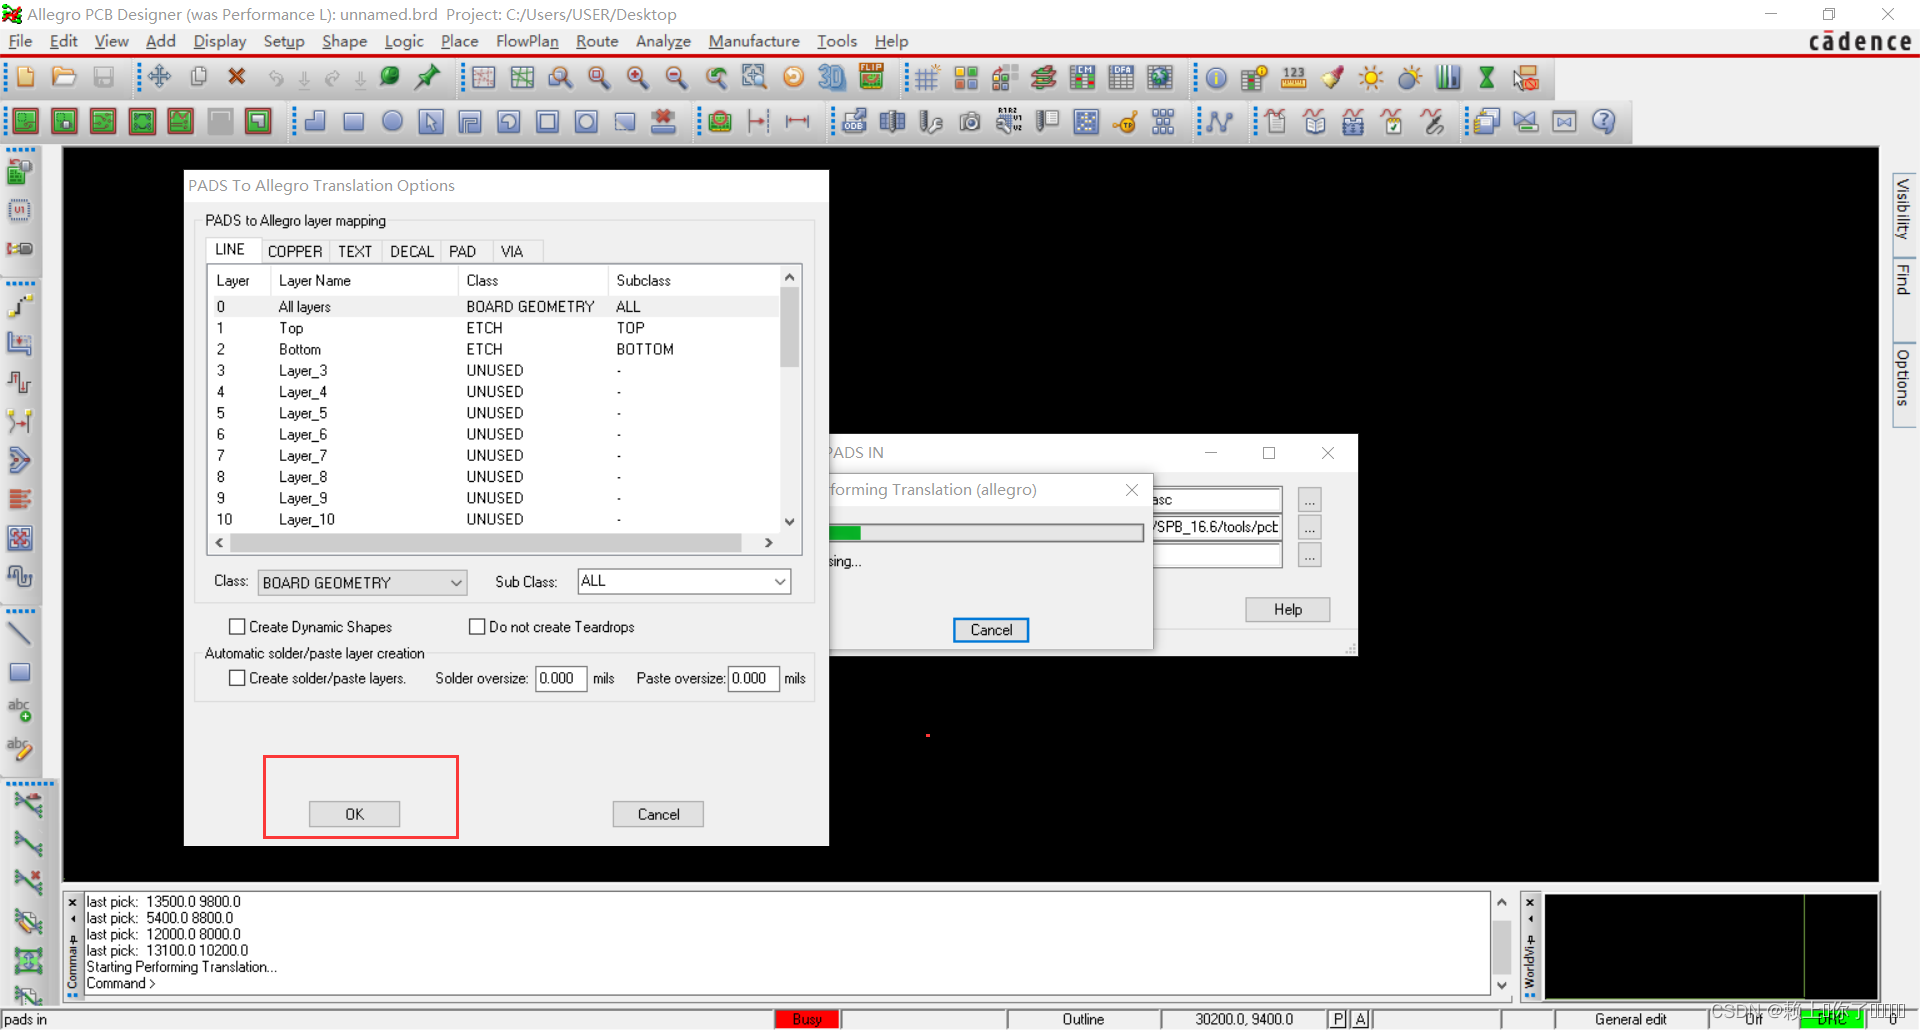Open the Route menu
The width and height of the screenshot is (1920, 1030).
tap(597, 41)
